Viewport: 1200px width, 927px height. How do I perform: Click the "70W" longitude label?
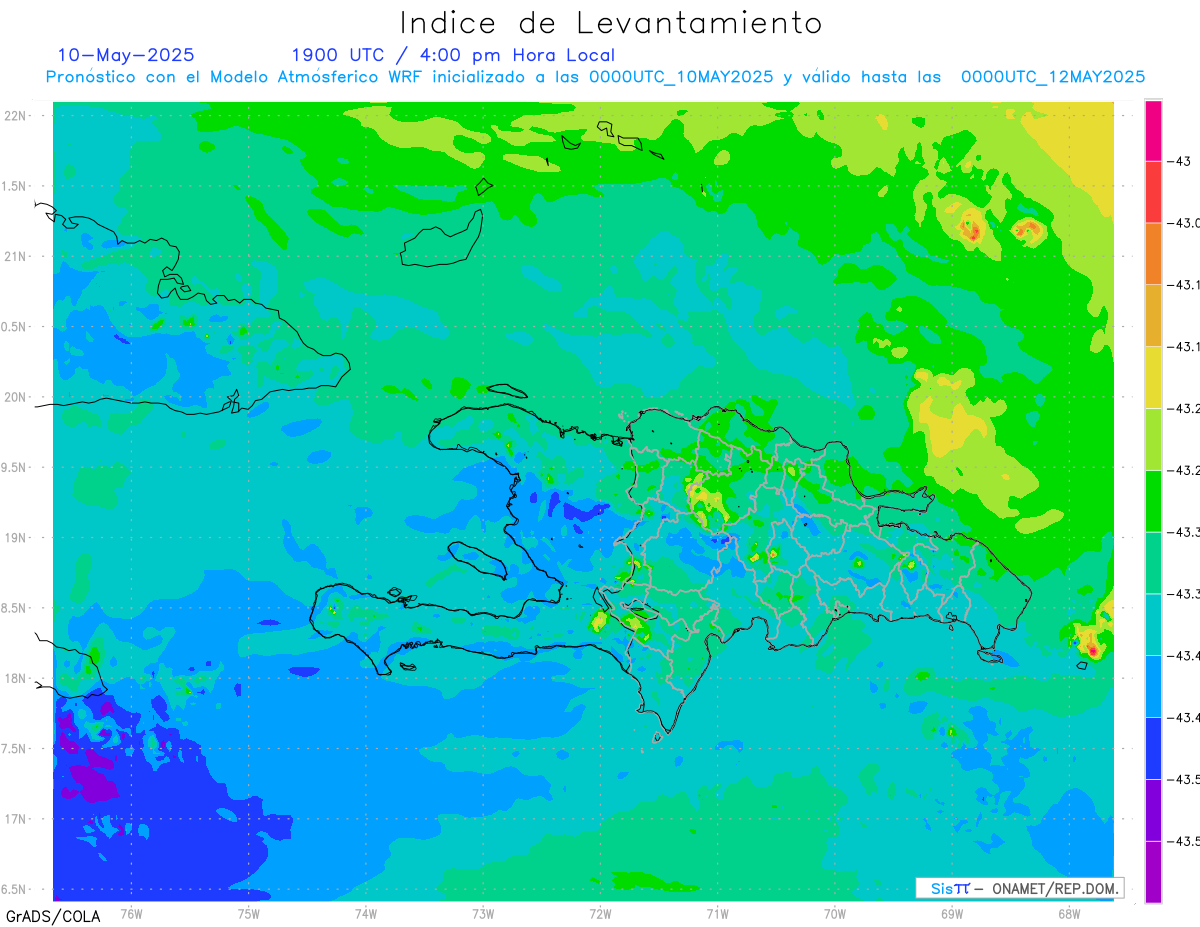(835, 914)
